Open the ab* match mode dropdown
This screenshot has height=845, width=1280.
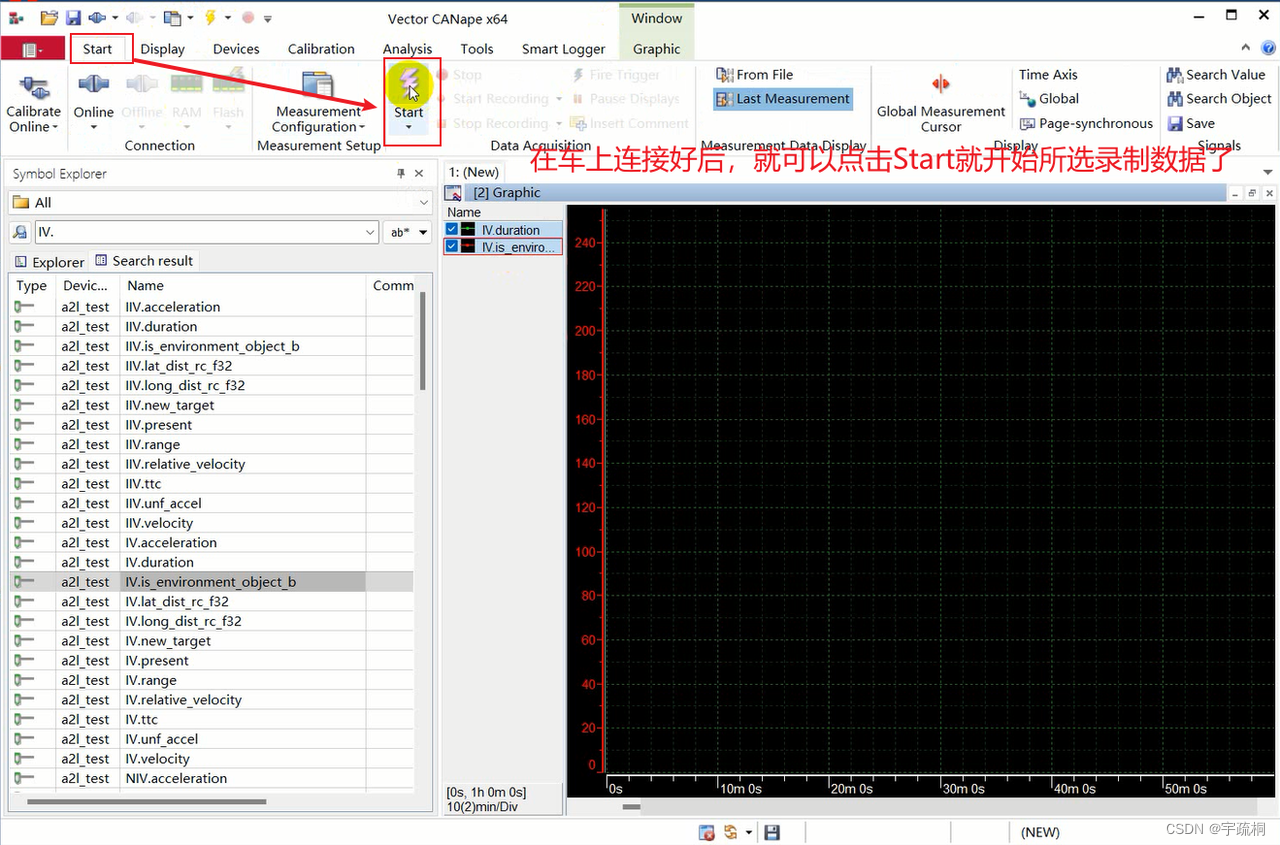[423, 232]
